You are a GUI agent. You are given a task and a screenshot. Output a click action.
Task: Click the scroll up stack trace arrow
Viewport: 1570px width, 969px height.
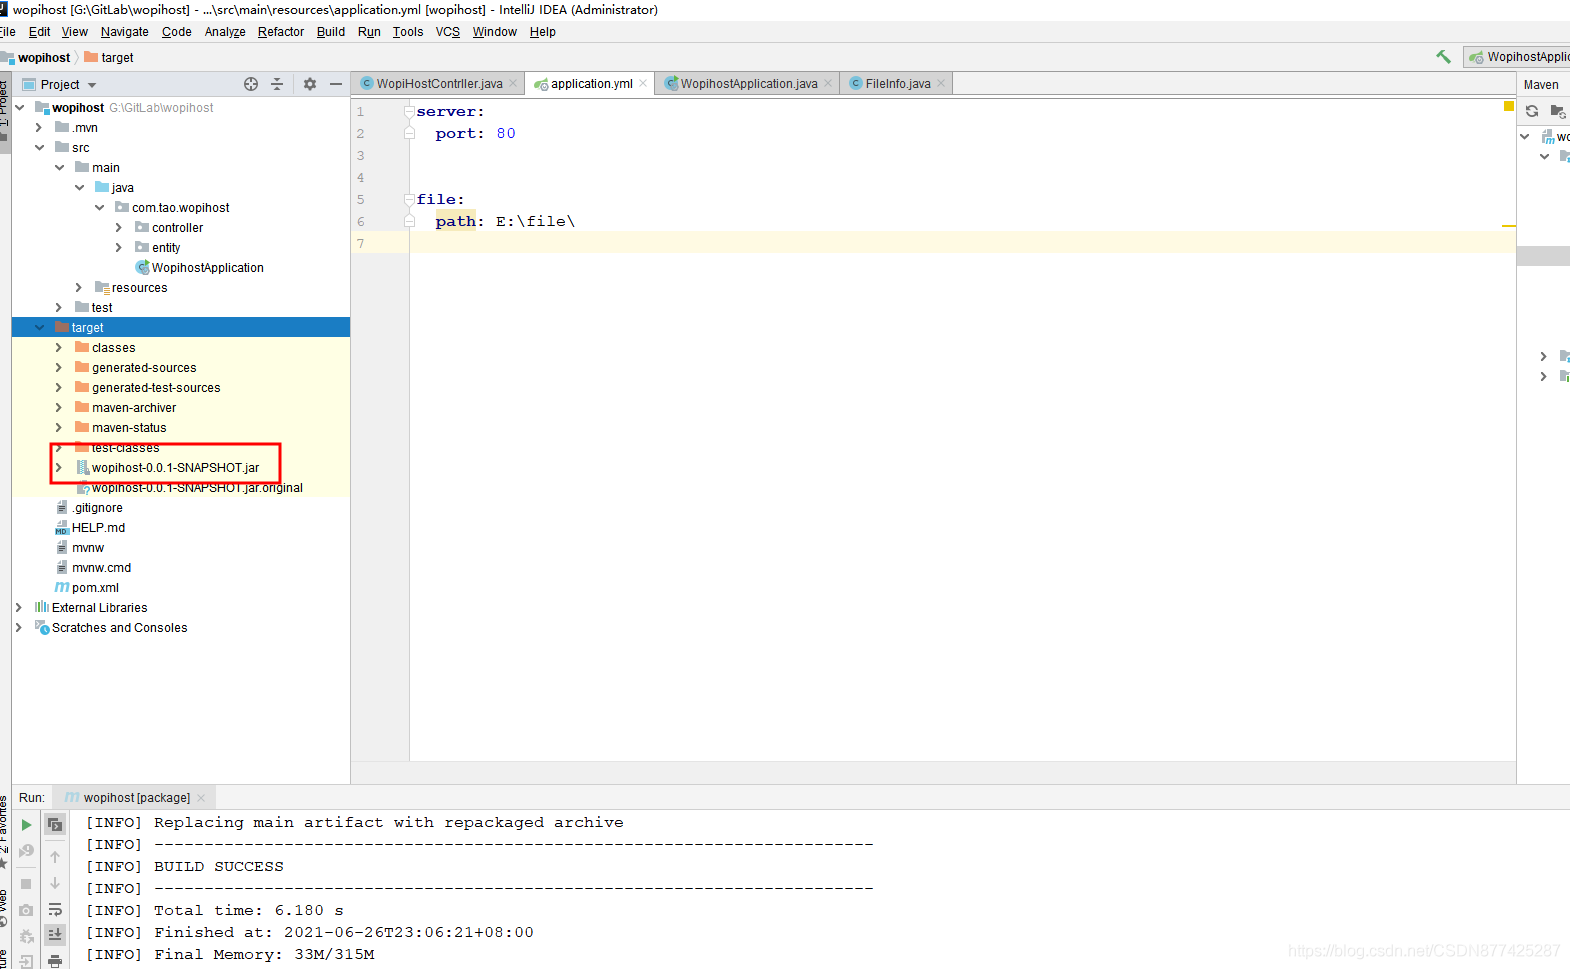tap(55, 857)
